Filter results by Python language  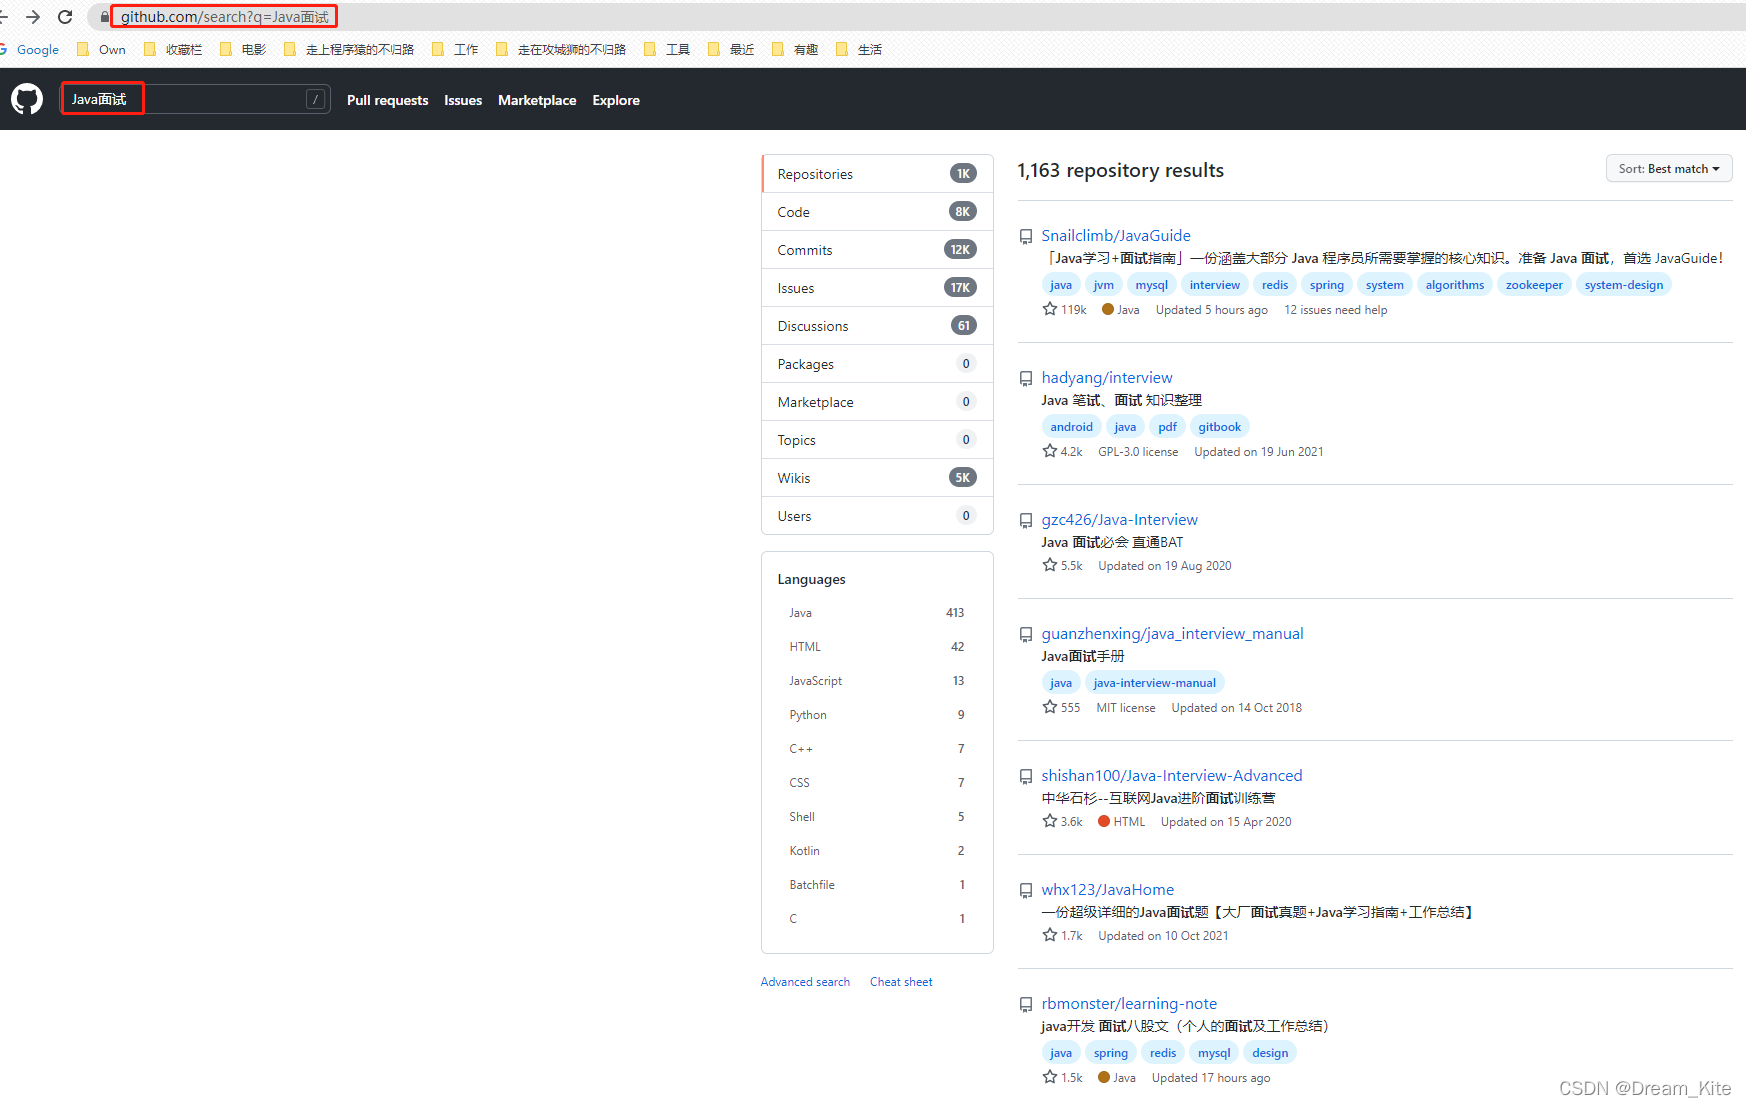pyautogui.click(x=877, y=715)
